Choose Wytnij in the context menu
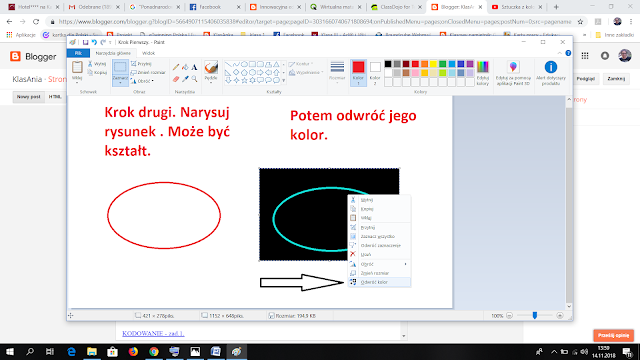640x360 pixels. pos(380,200)
